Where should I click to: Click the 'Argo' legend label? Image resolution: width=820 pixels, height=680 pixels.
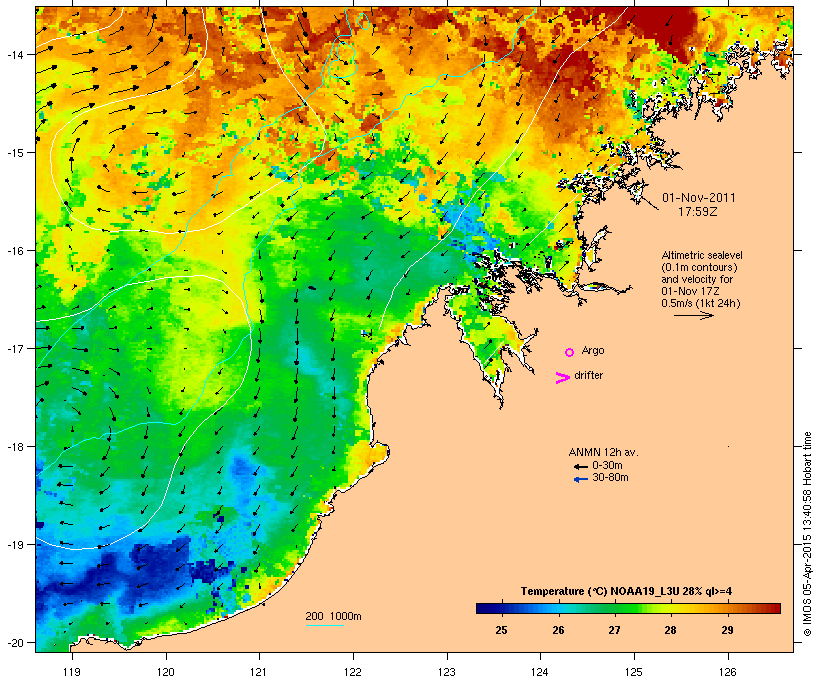pos(593,350)
